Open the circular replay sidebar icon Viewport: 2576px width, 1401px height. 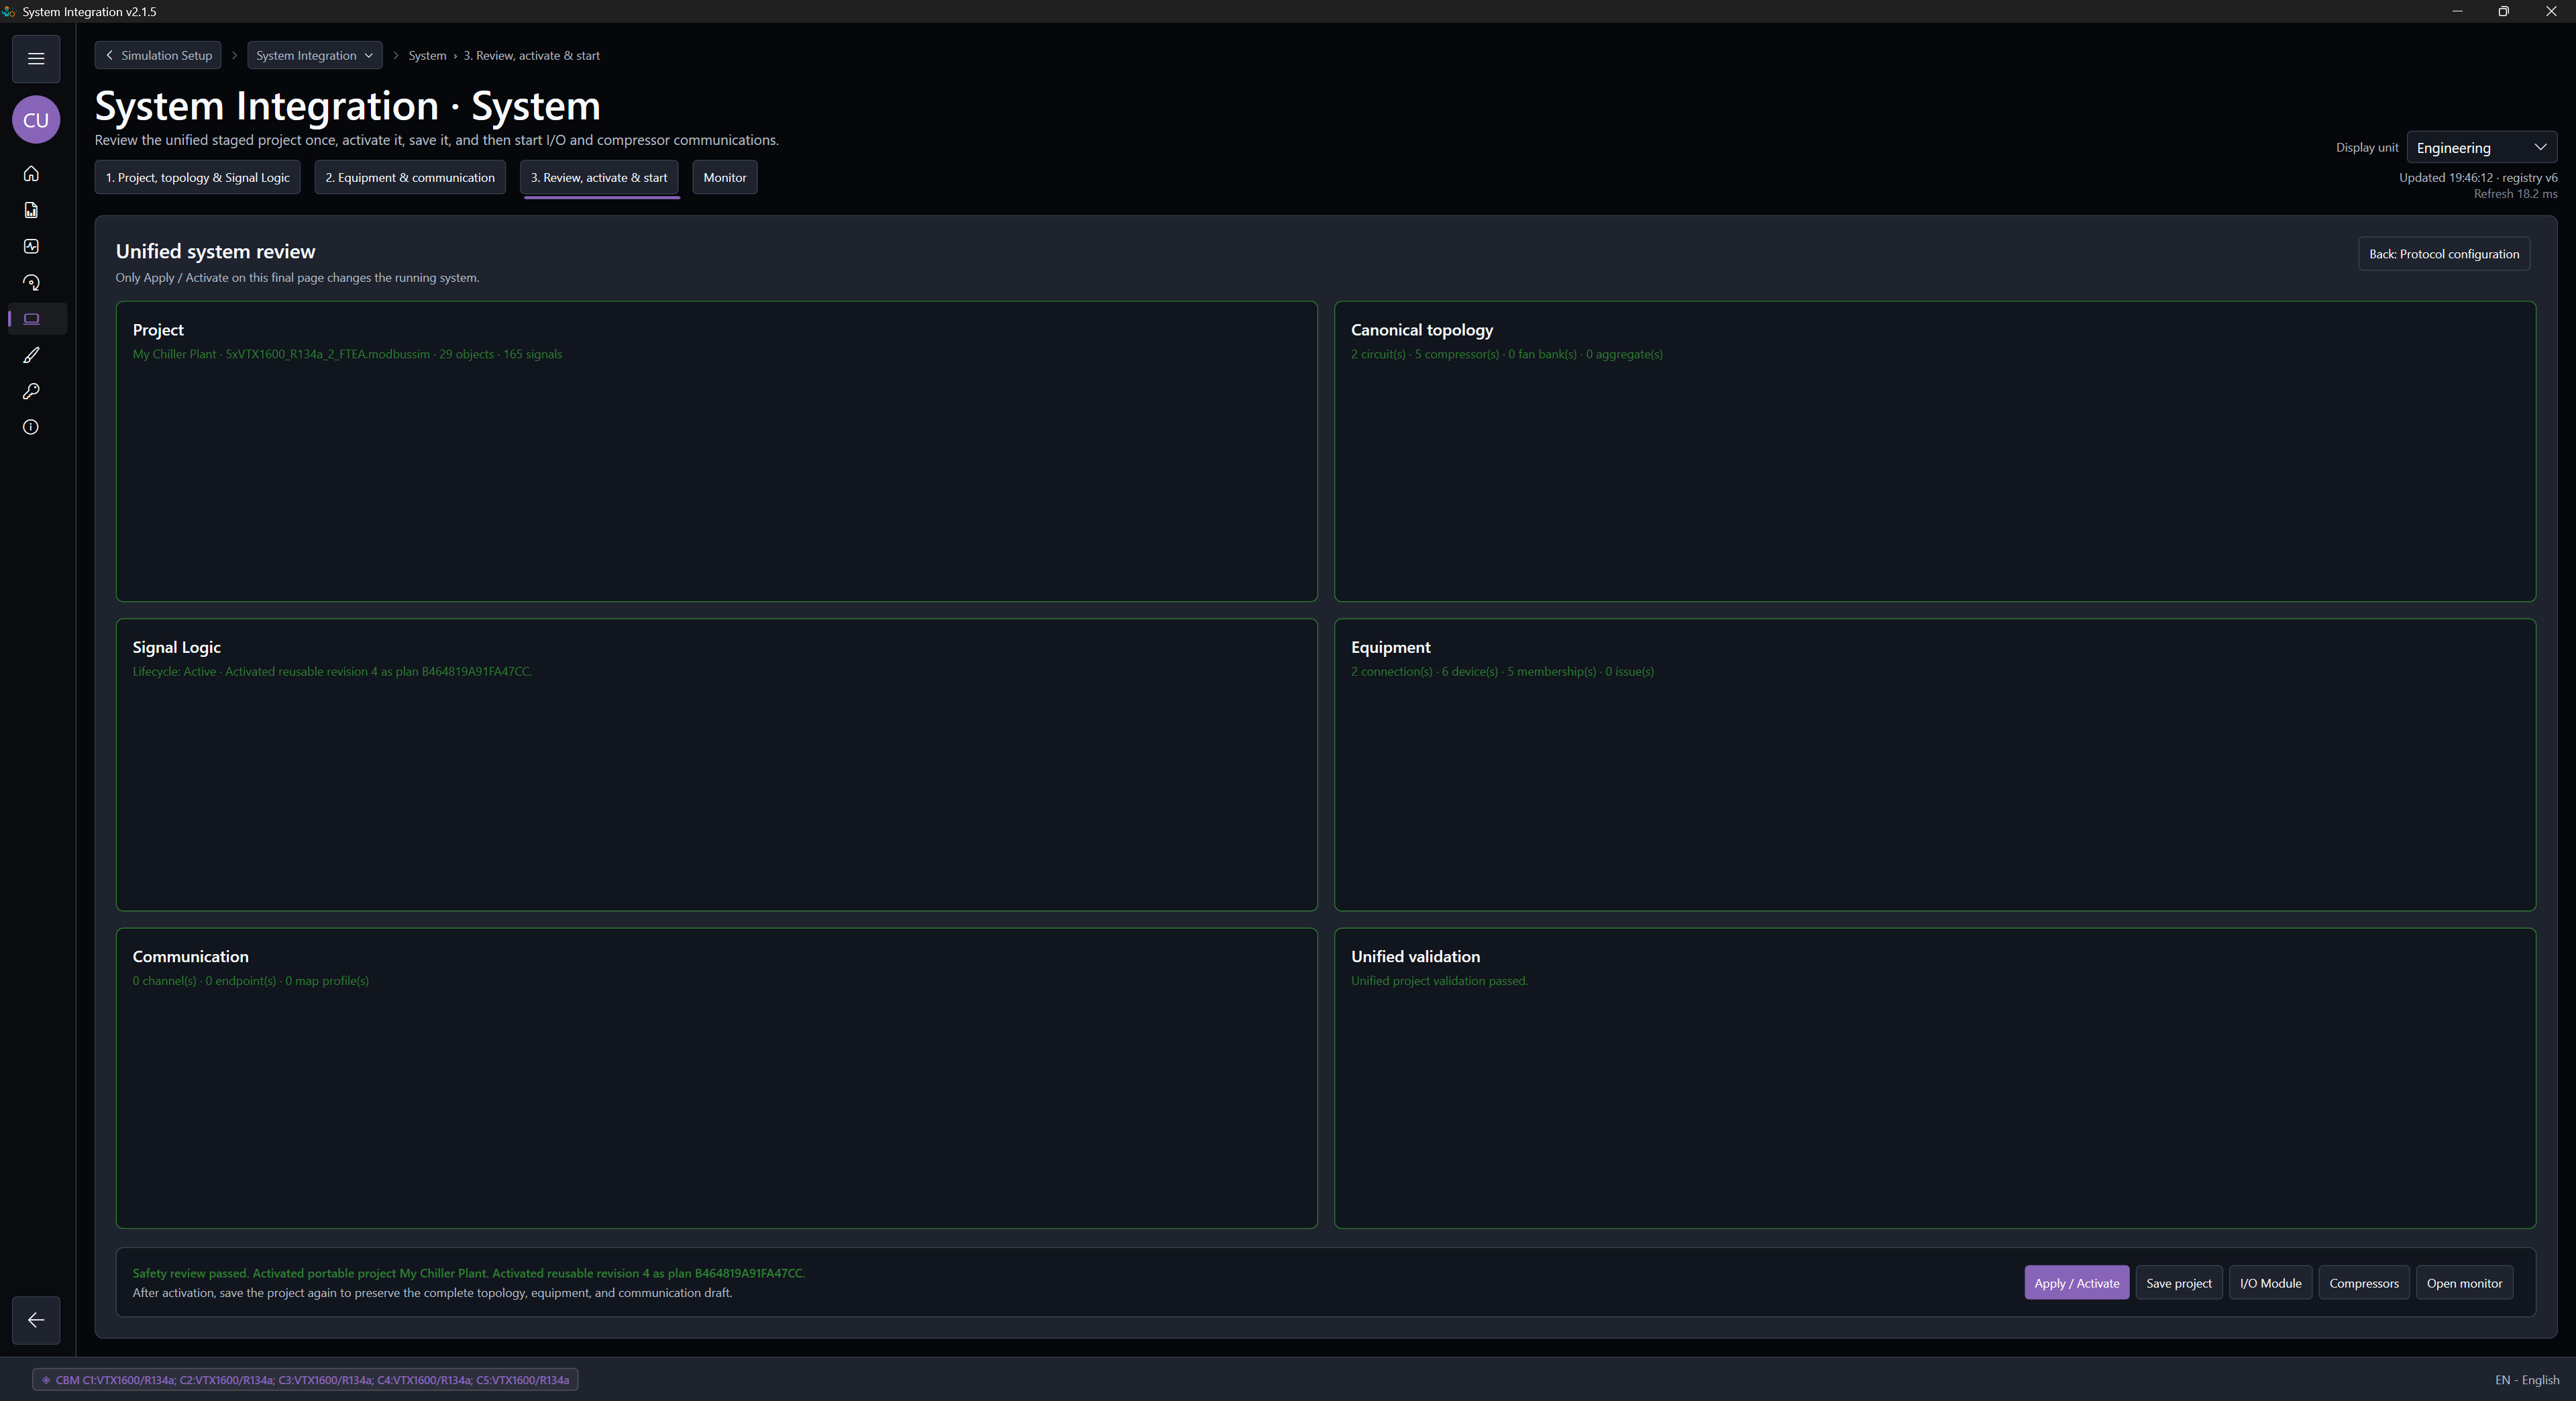click(31, 283)
